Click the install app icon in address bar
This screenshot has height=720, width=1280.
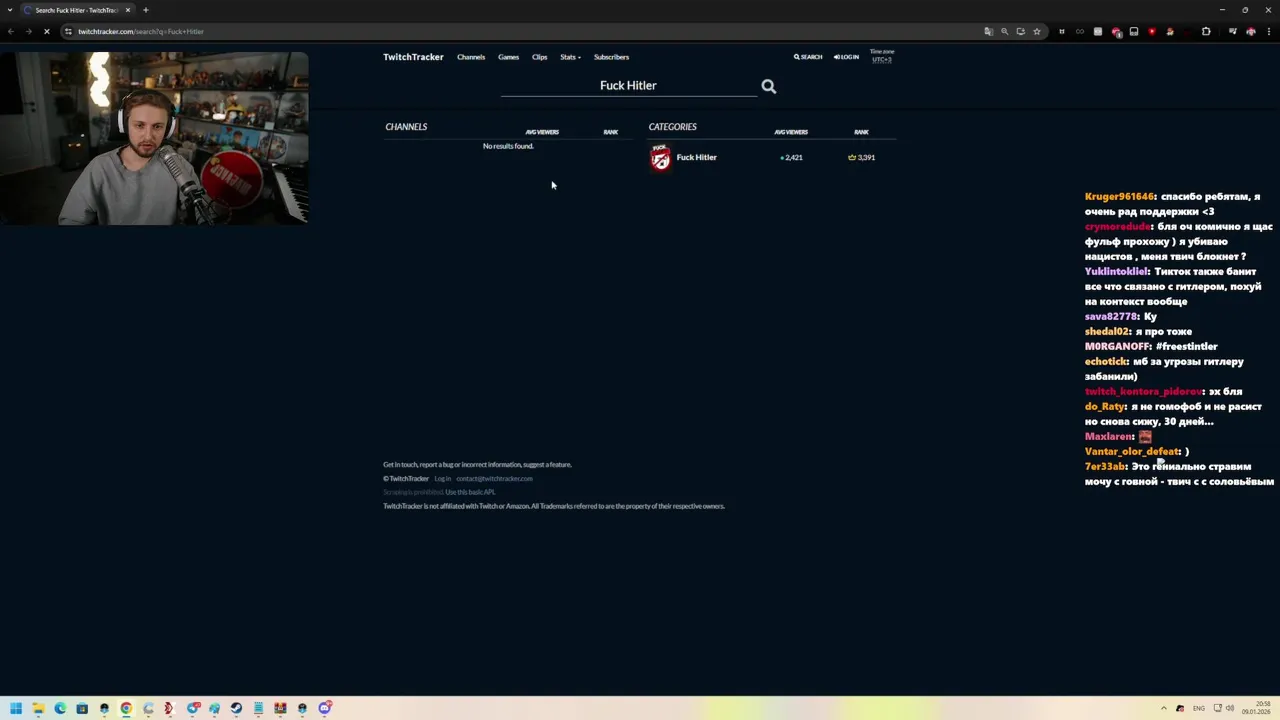[1021, 31]
